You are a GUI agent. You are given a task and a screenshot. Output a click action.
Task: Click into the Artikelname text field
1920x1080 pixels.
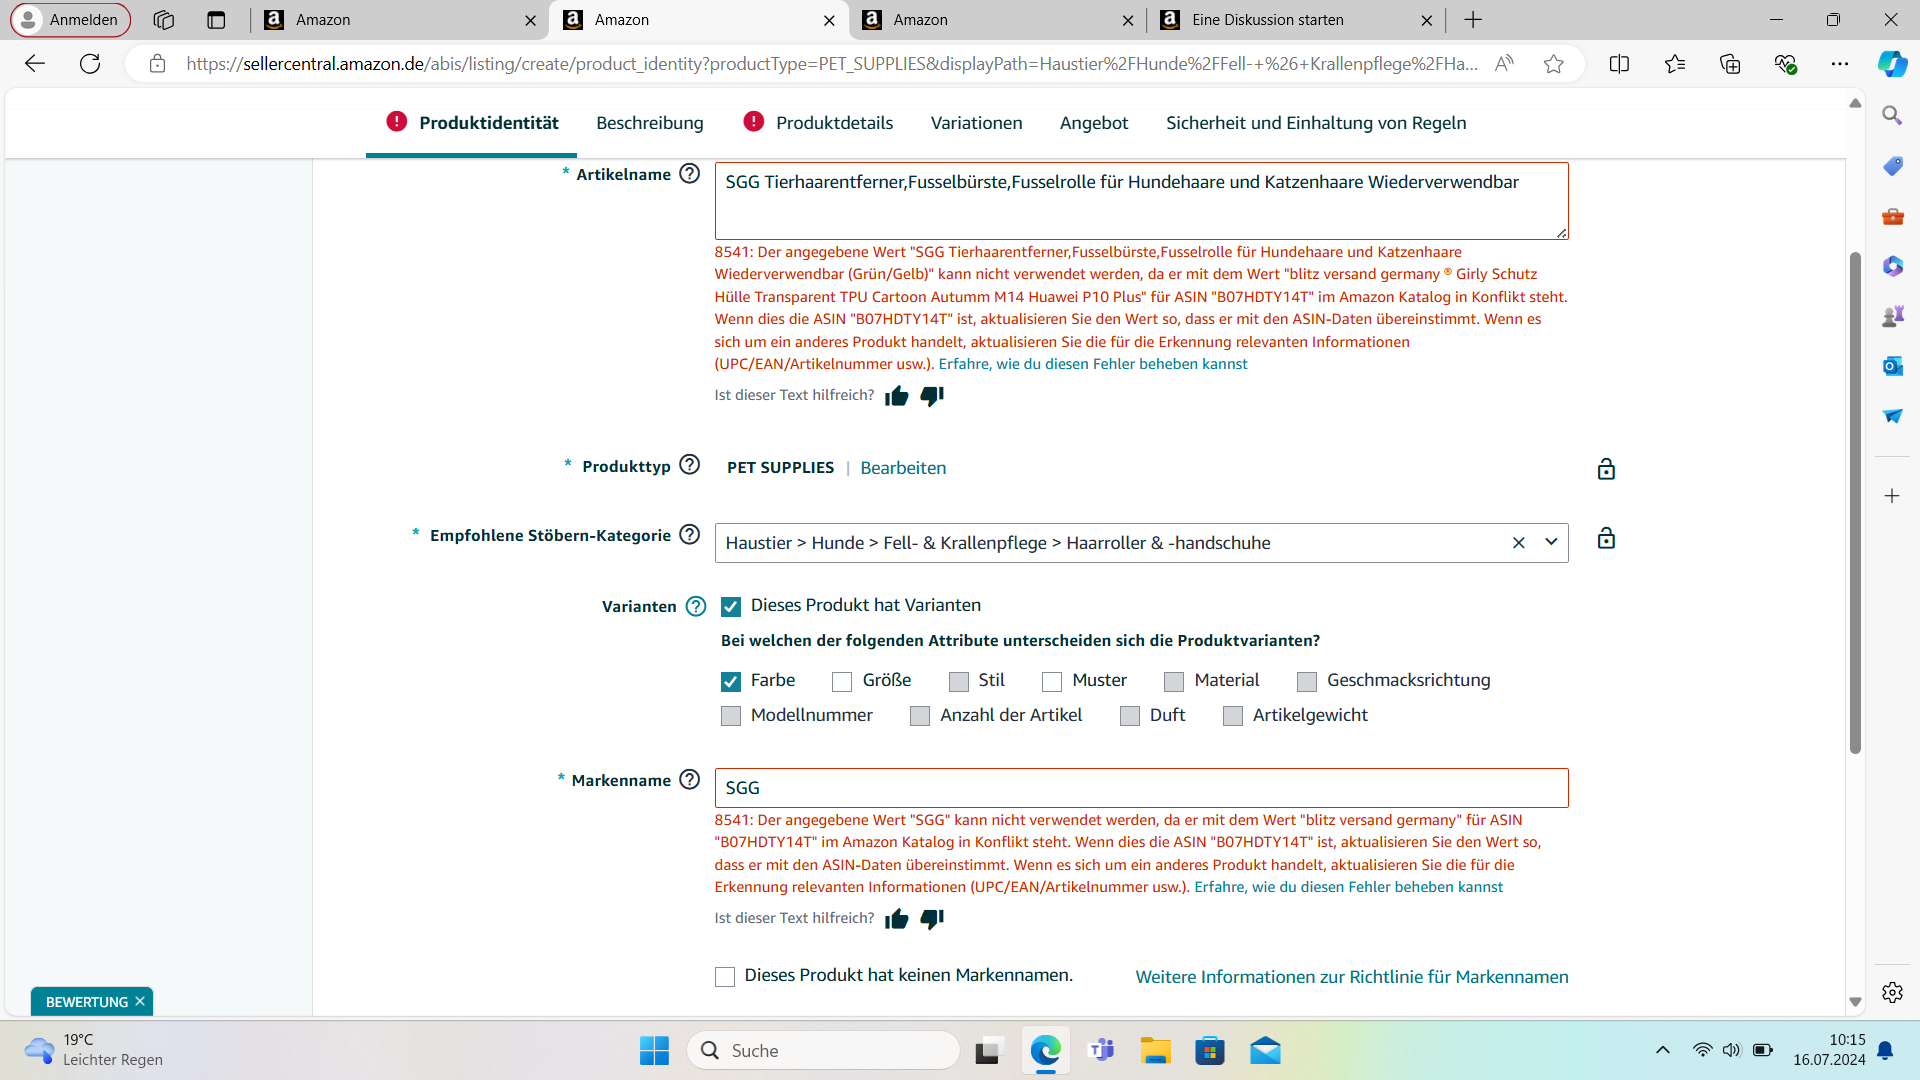click(1141, 201)
